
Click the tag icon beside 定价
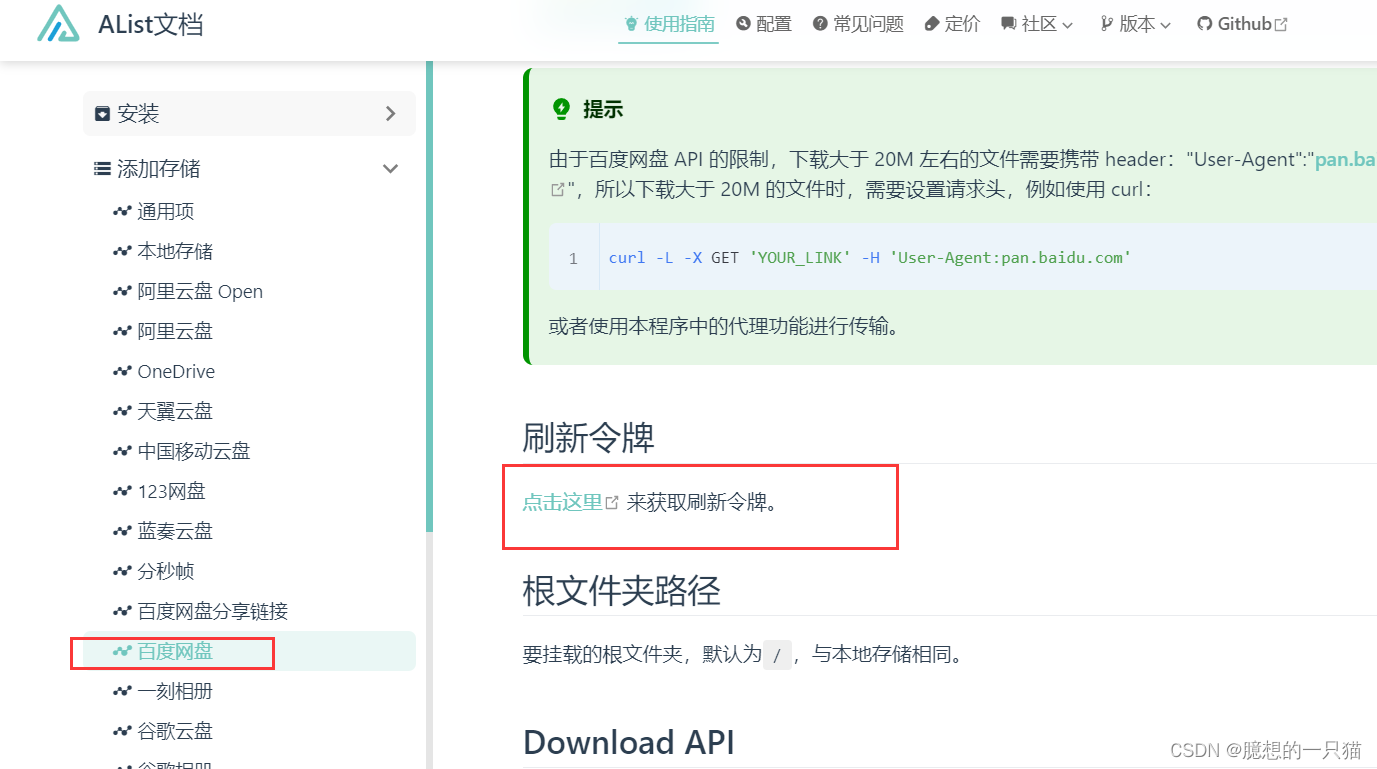click(x=932, y=24)
